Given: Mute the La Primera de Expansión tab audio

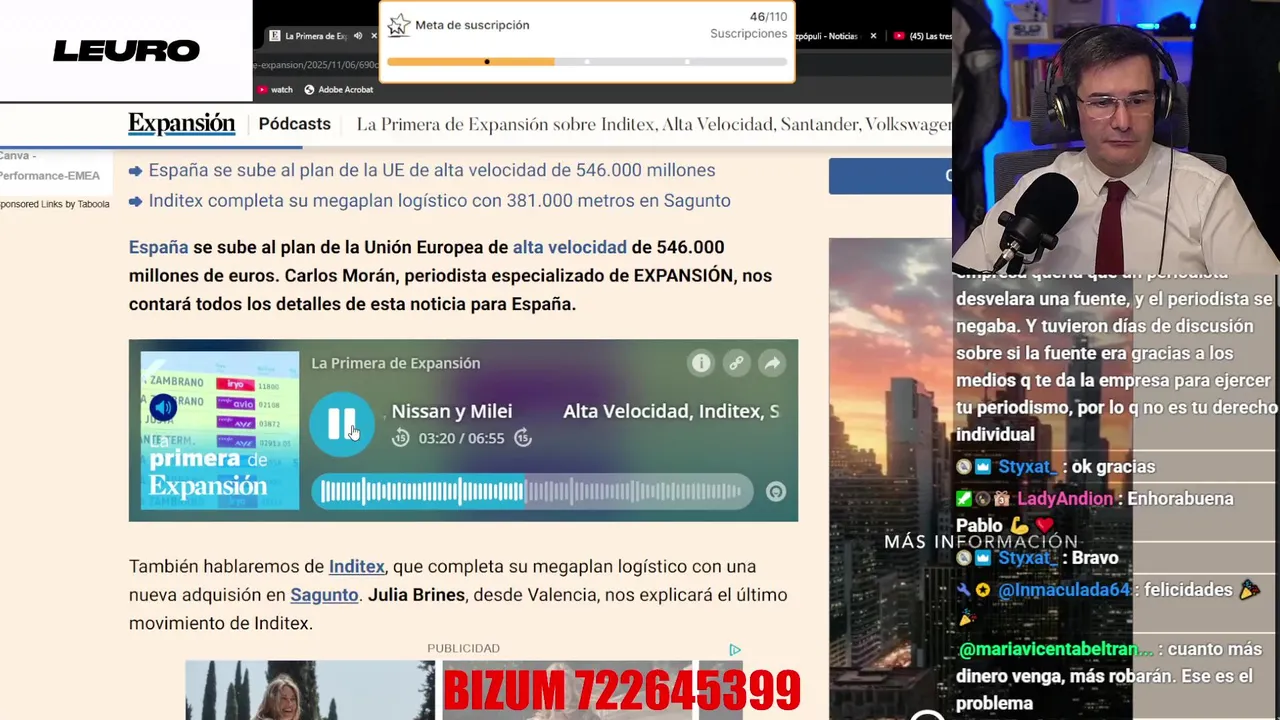Looking at the screenshot, I should 358,36.
